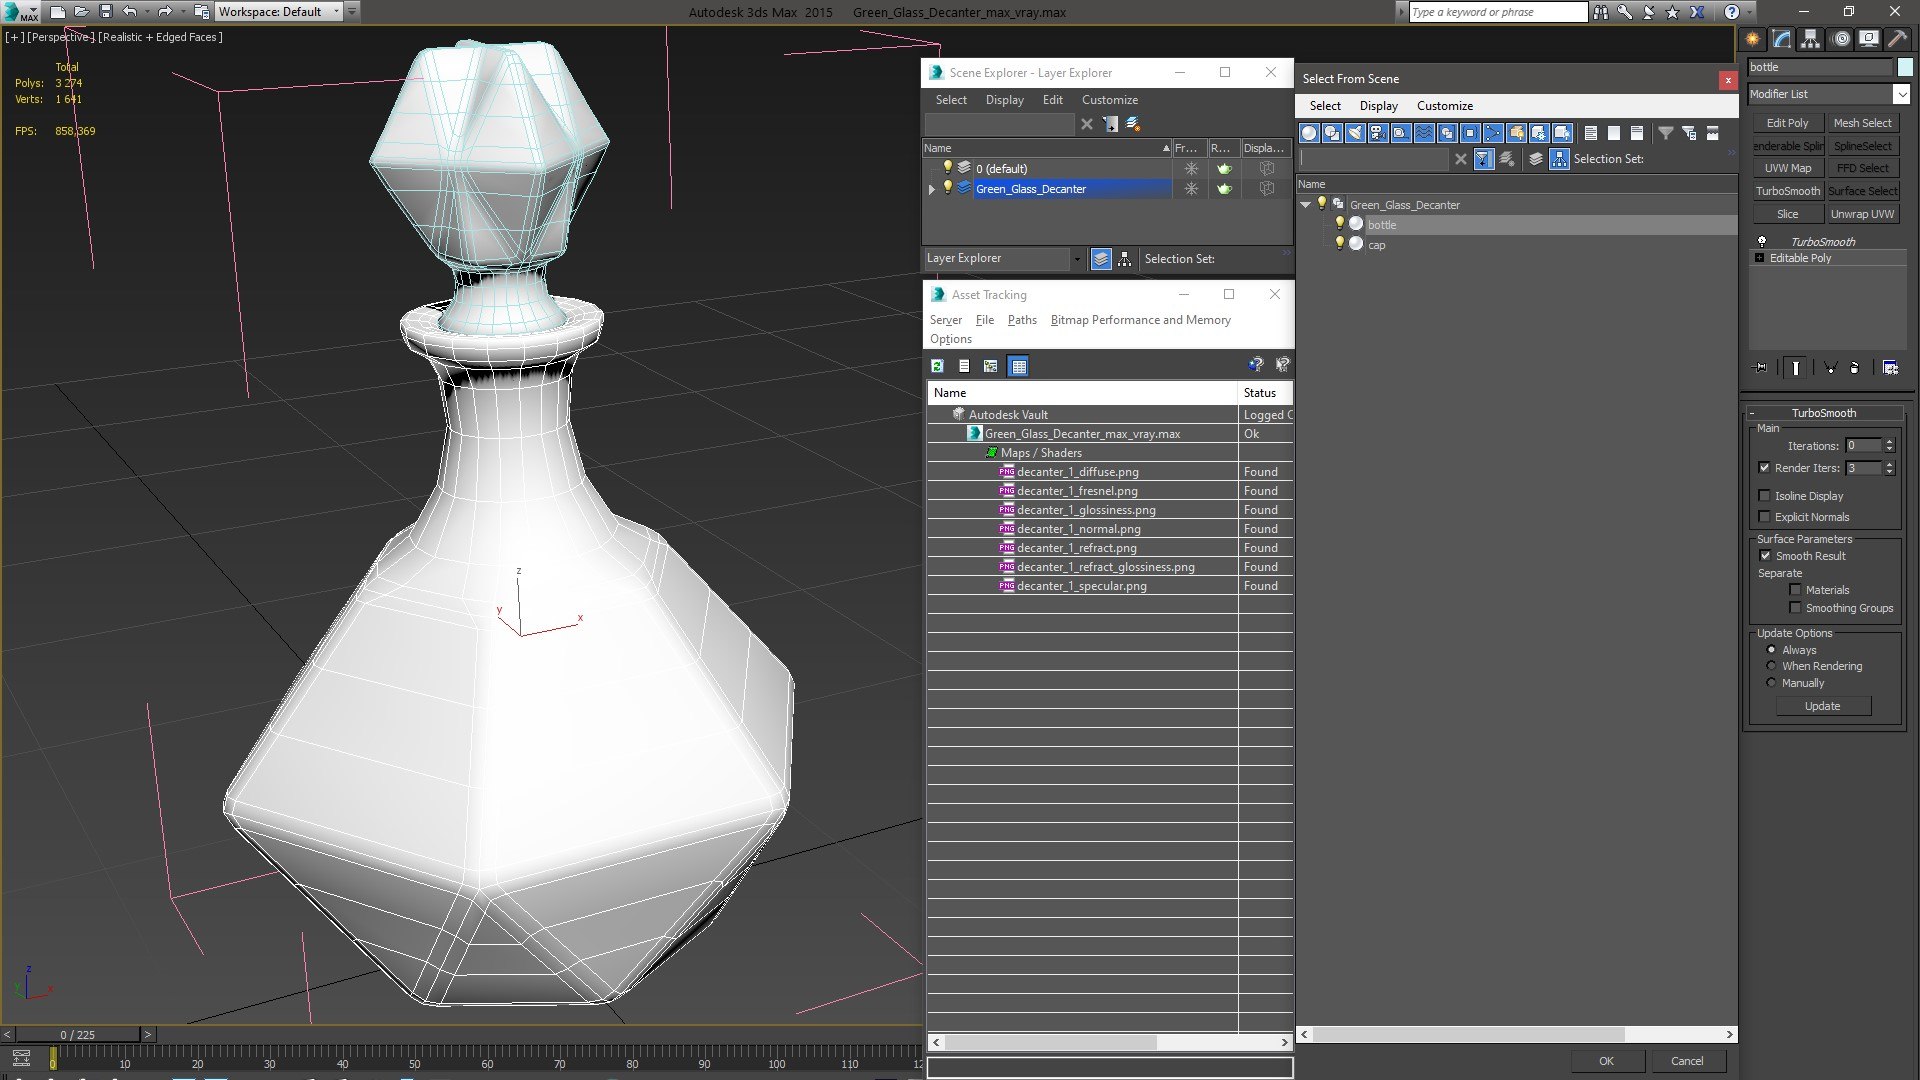Open the Create command panel tab
The height and width of the screenshot is (1080, 1920).
(1753, 39)
